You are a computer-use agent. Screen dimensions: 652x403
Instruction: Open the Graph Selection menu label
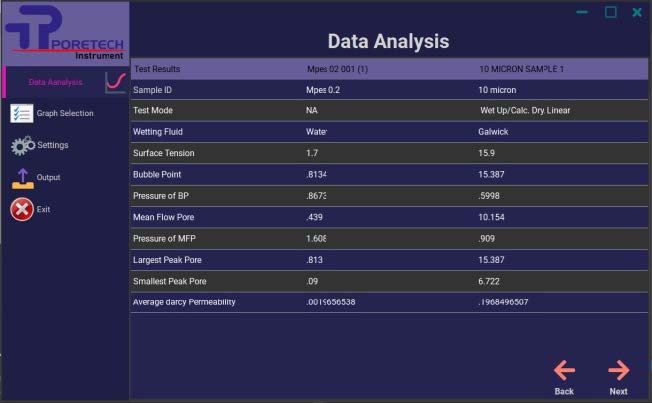(65, 114)
